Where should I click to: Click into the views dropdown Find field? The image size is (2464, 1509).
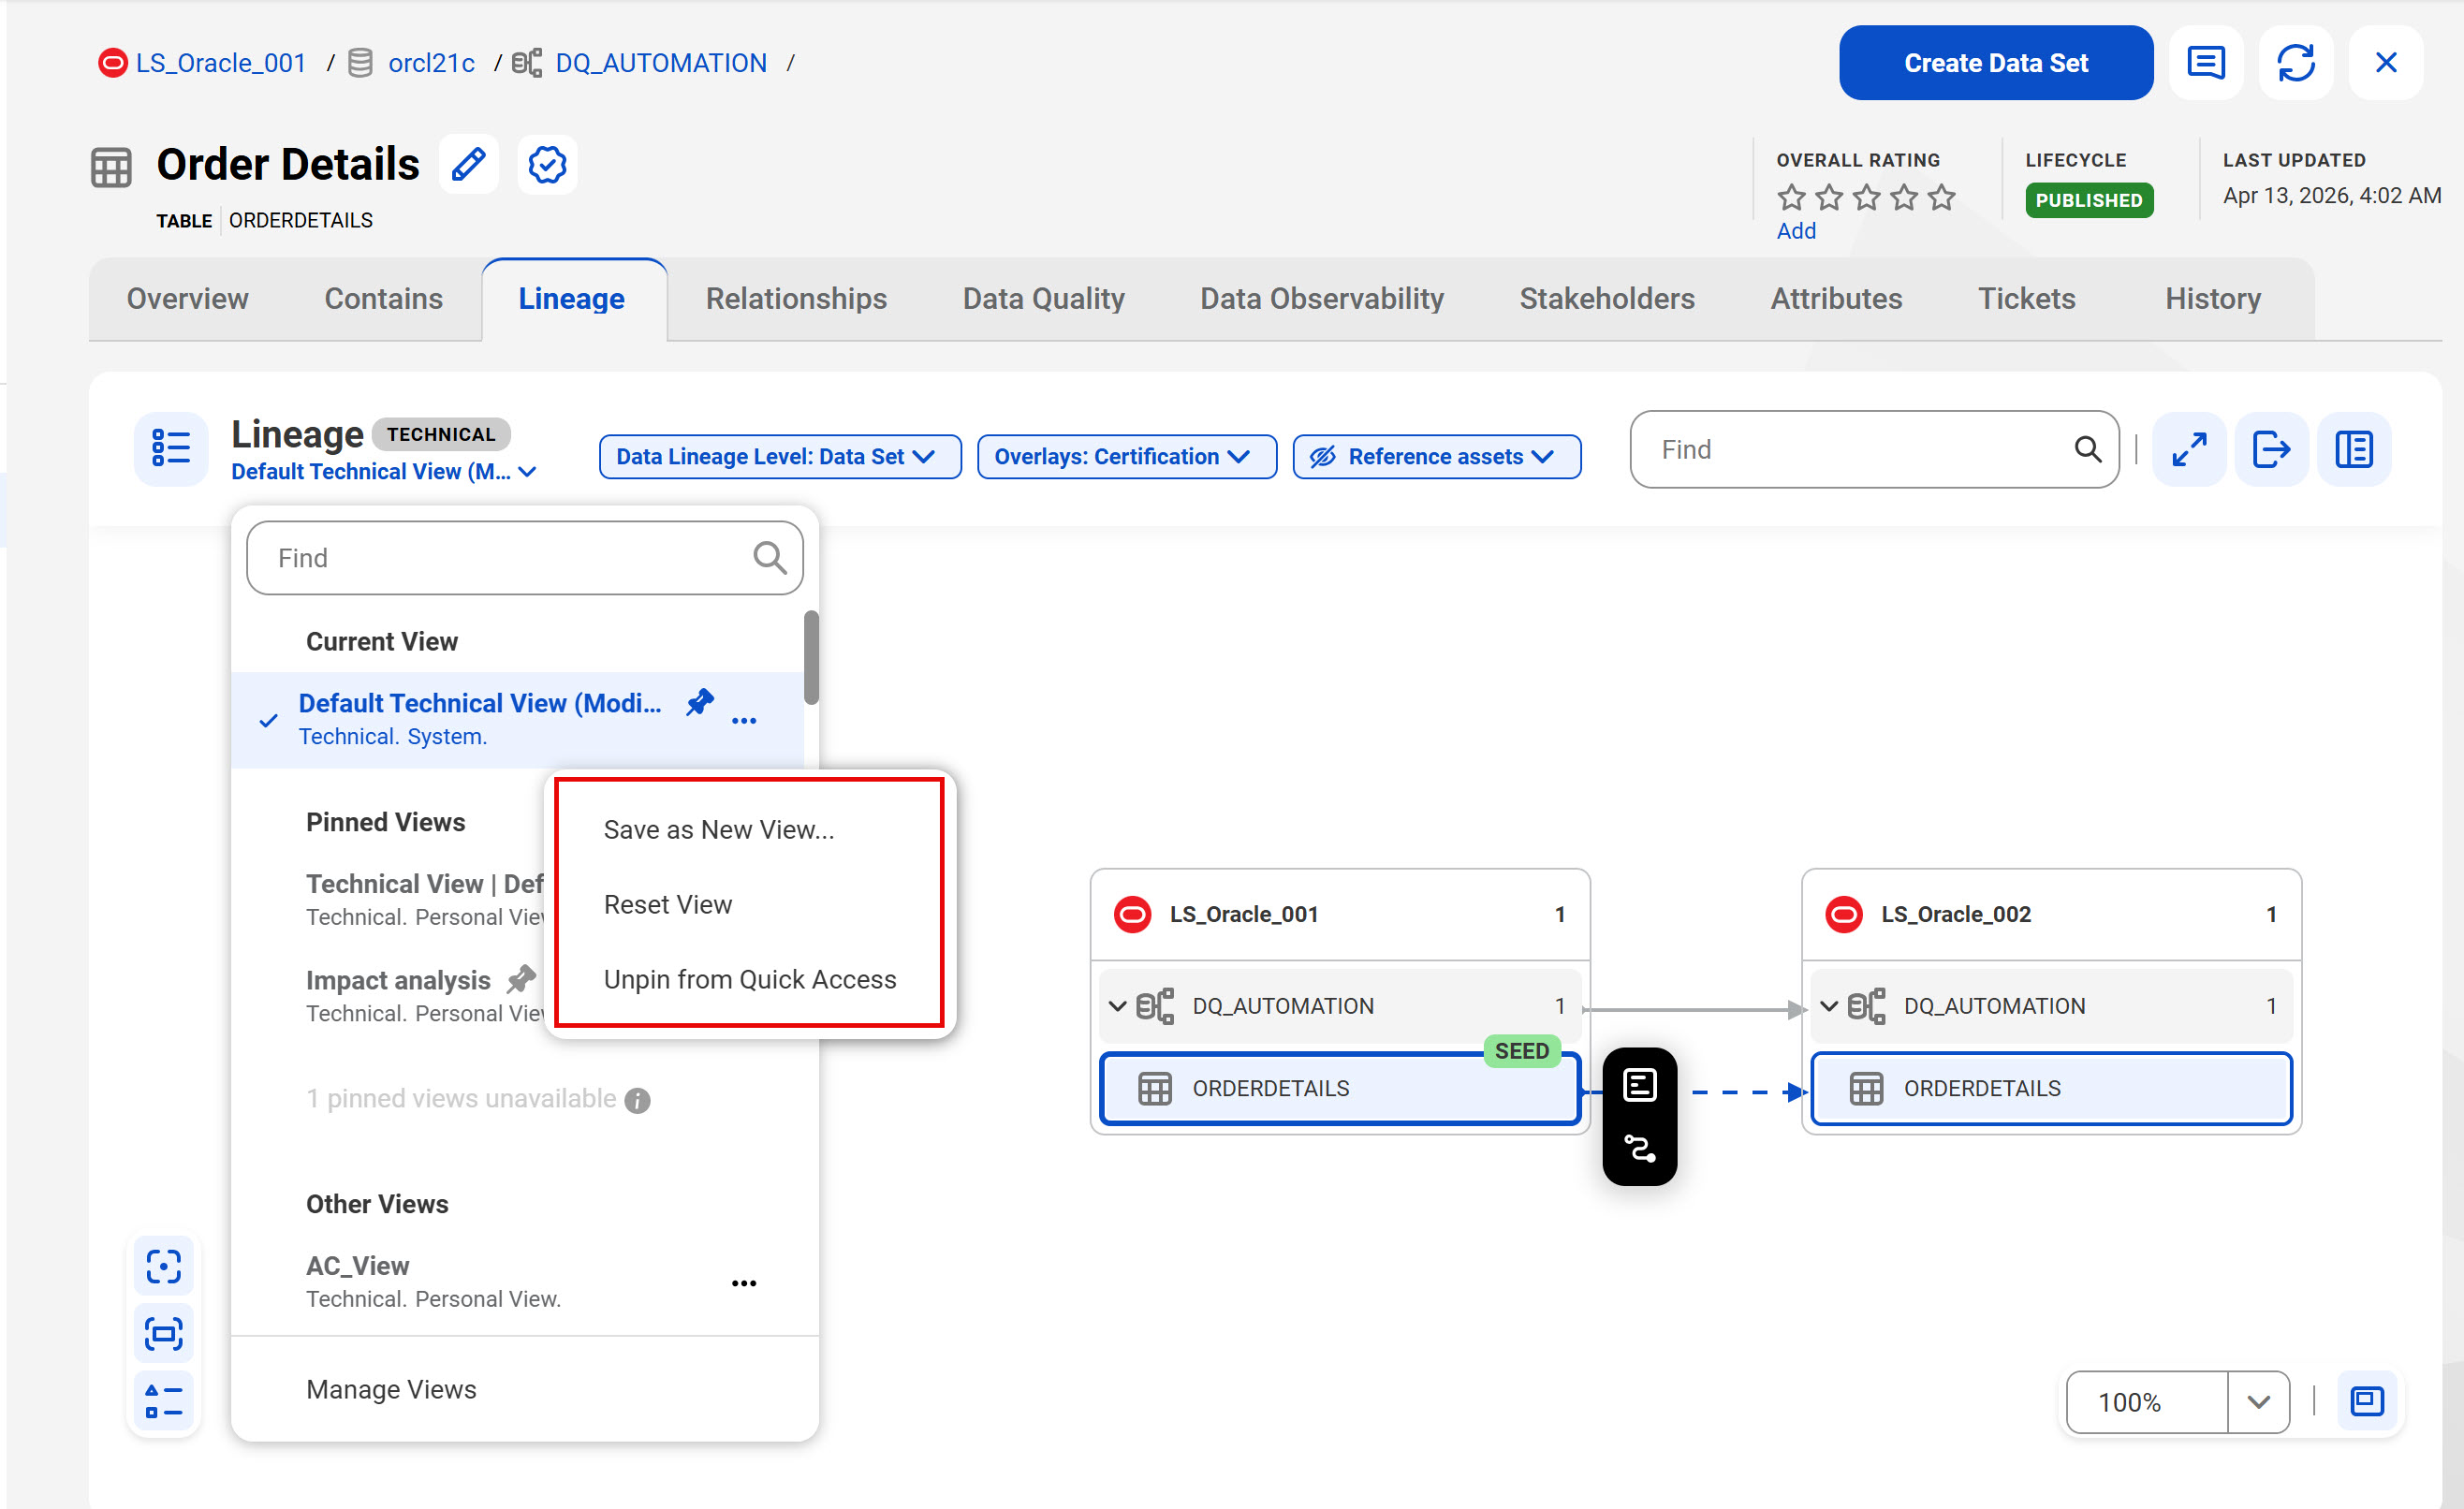click(x=524, y=557)
